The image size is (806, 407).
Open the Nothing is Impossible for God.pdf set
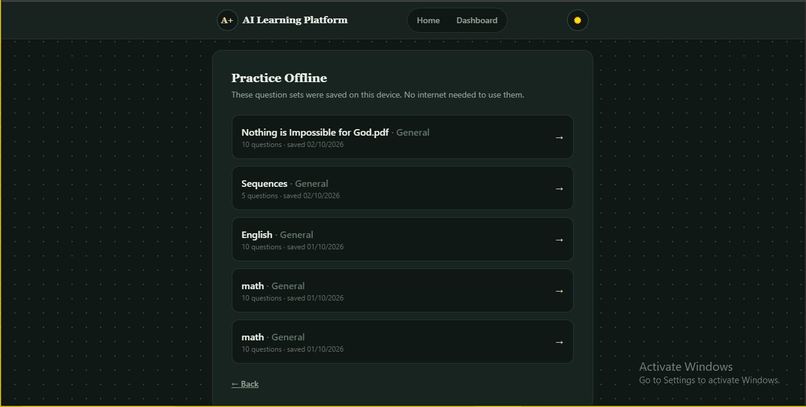402,137
